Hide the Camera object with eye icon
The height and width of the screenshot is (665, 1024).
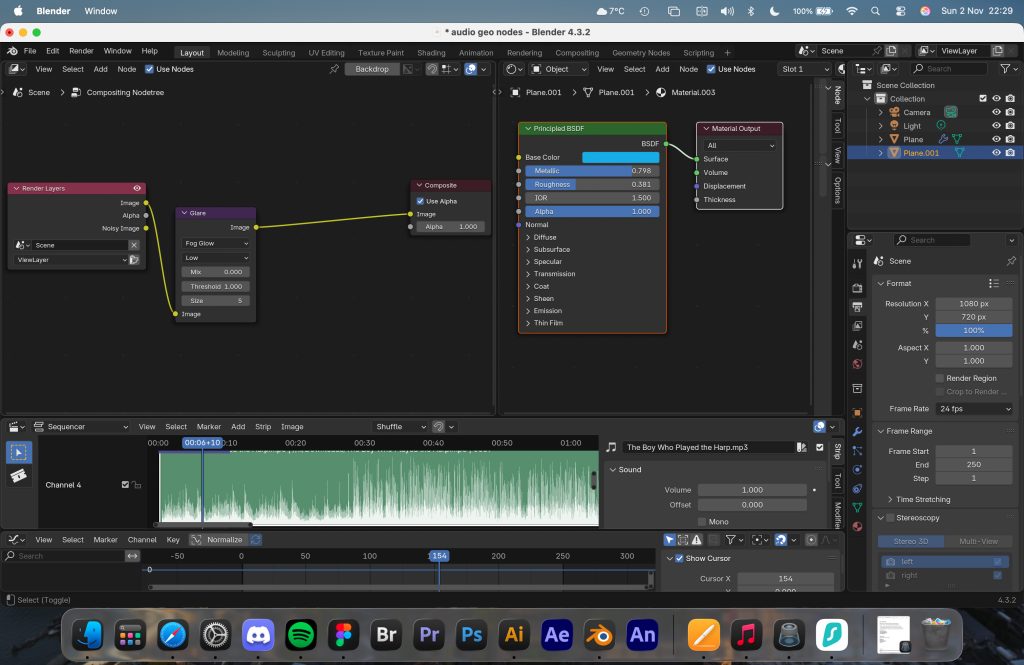pyautogui.click(x=996, y=113)
